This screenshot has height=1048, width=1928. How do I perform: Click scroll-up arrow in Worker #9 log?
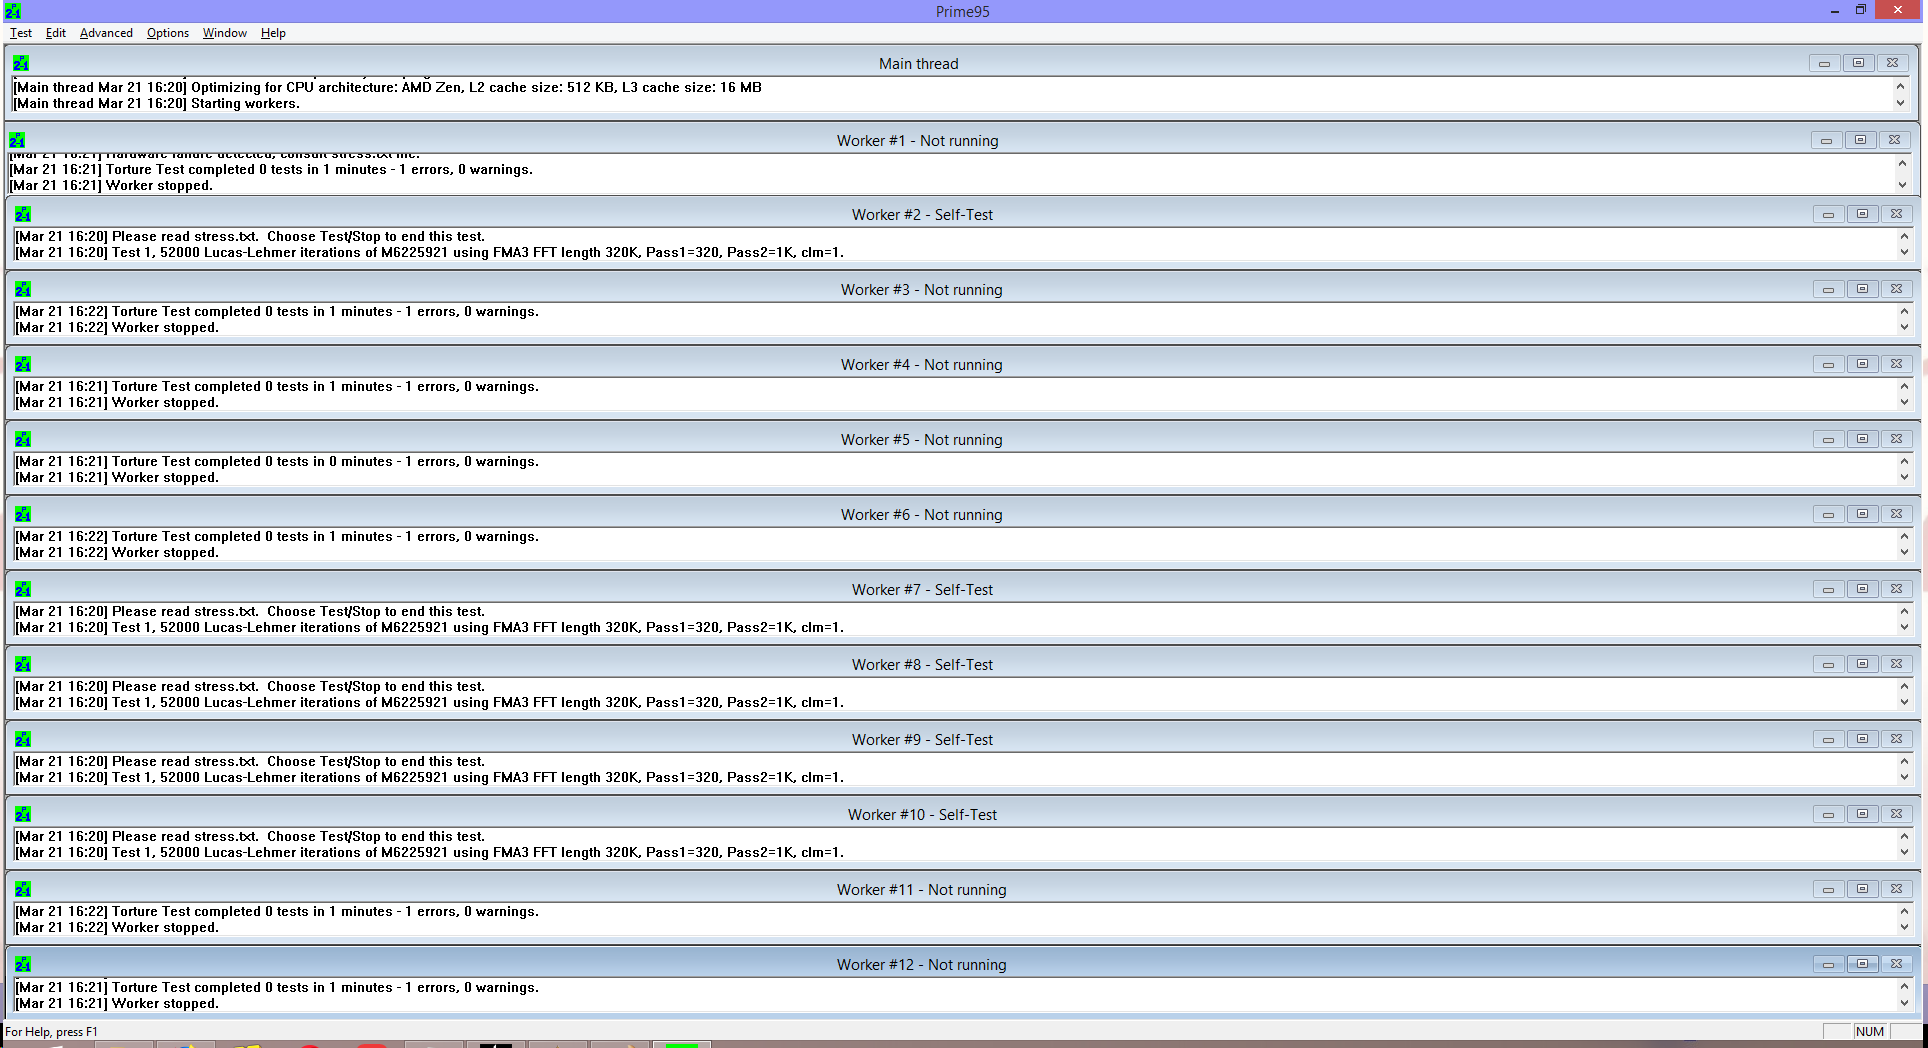(x=1904, y=761)
